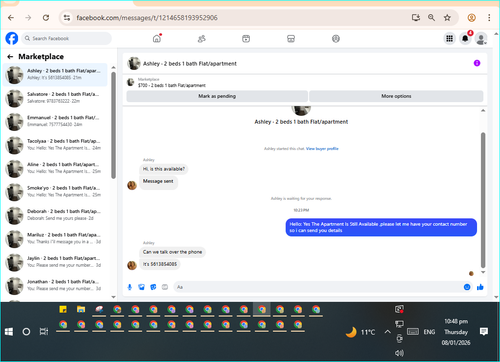Open the Facebook Home icon
The height and width of the screenshot is (362, 500).
click(157, 39)
